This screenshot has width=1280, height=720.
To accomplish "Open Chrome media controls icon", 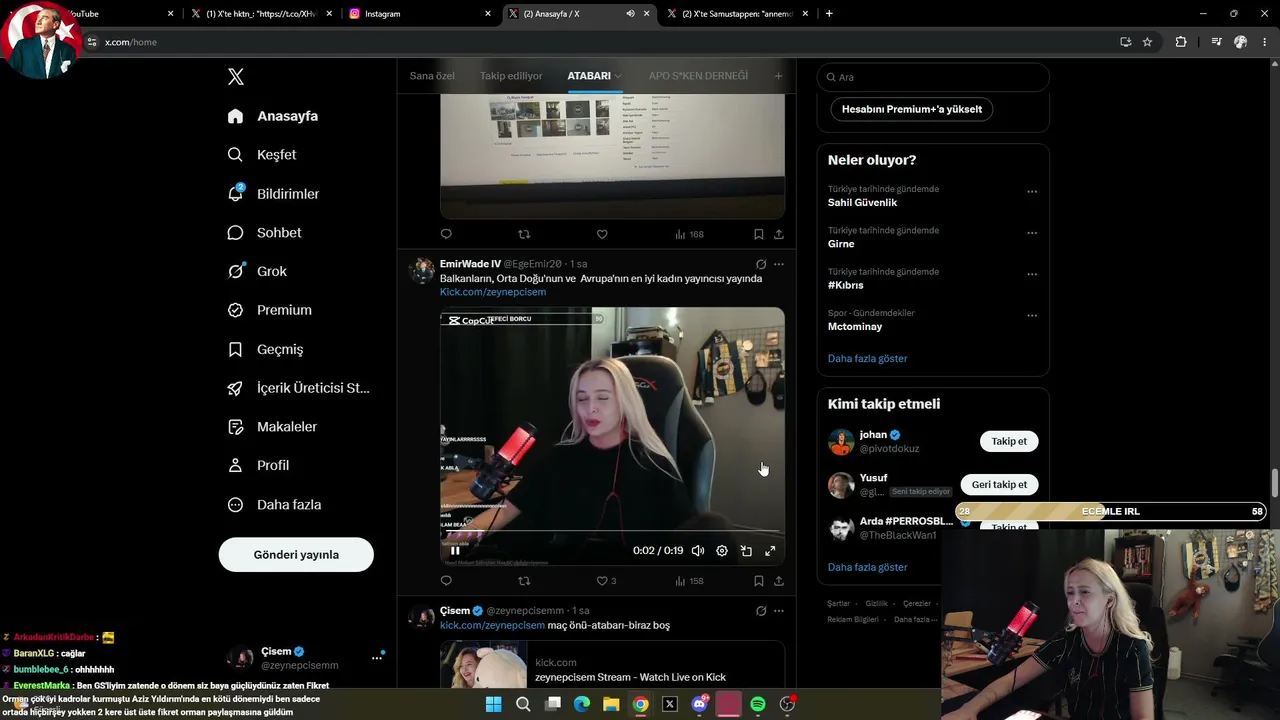I will (x=1216, y=42).
